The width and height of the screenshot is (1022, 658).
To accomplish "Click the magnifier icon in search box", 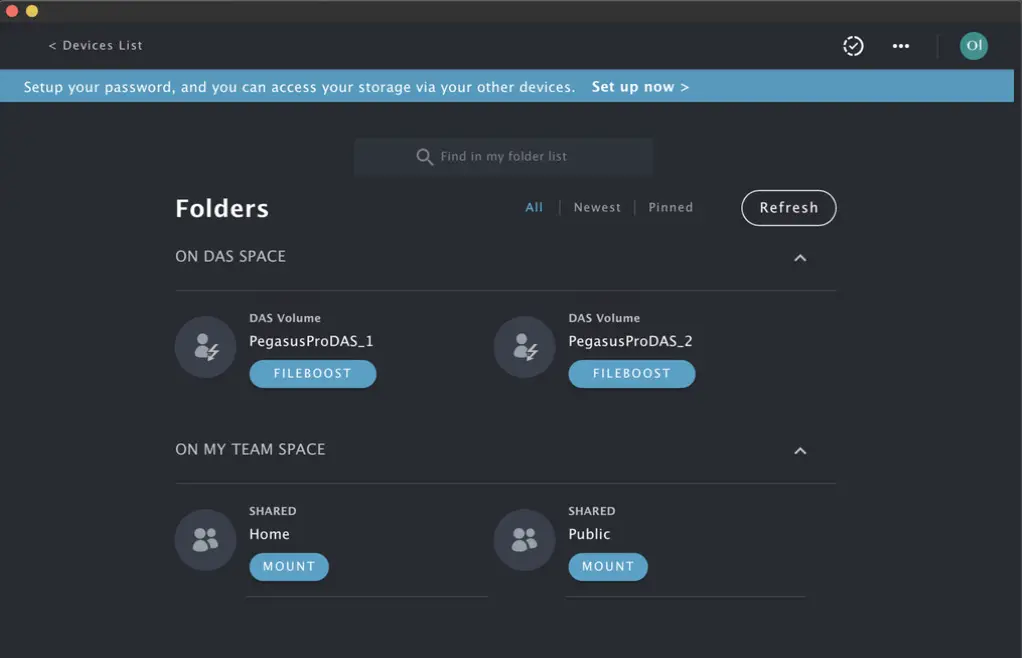I will click(424, 156).
